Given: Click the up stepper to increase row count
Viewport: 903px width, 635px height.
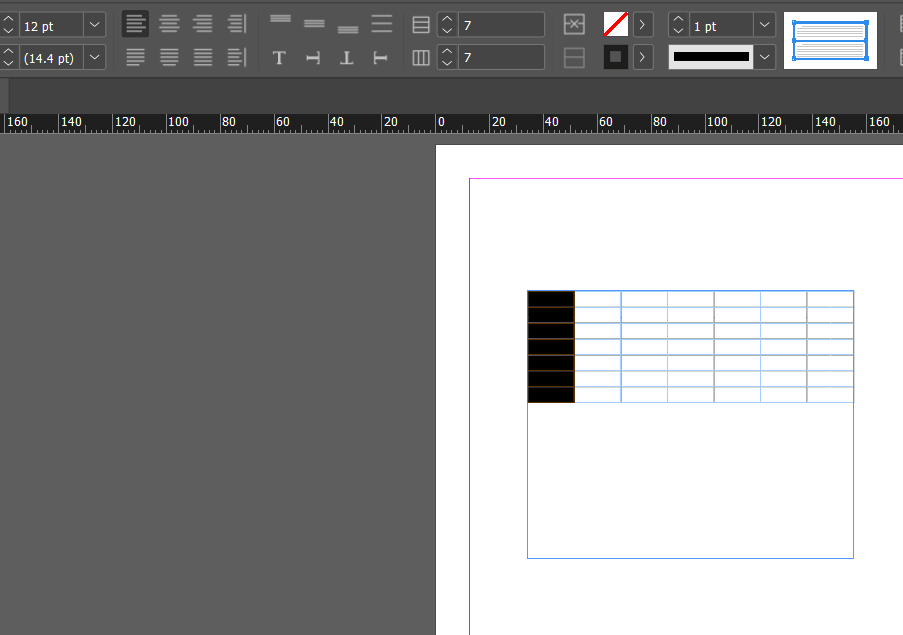Looking at the screenshot, I should pyautogui.click(x=446, y=18).
